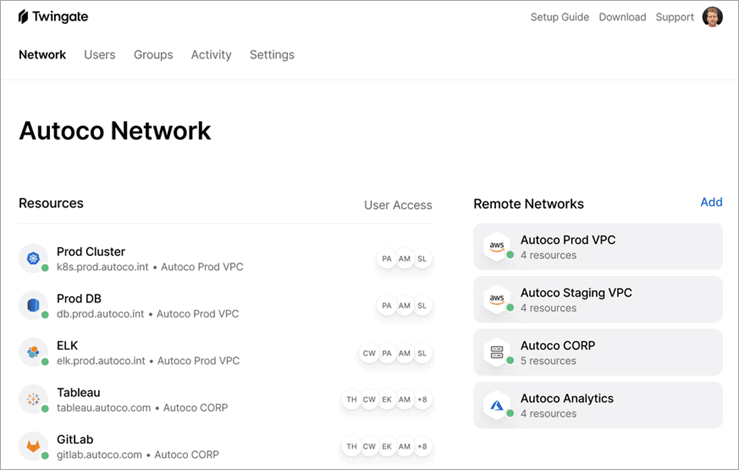Open the Setup Guide link
This screenshot has height=470, width=739.
coord(559,17)
